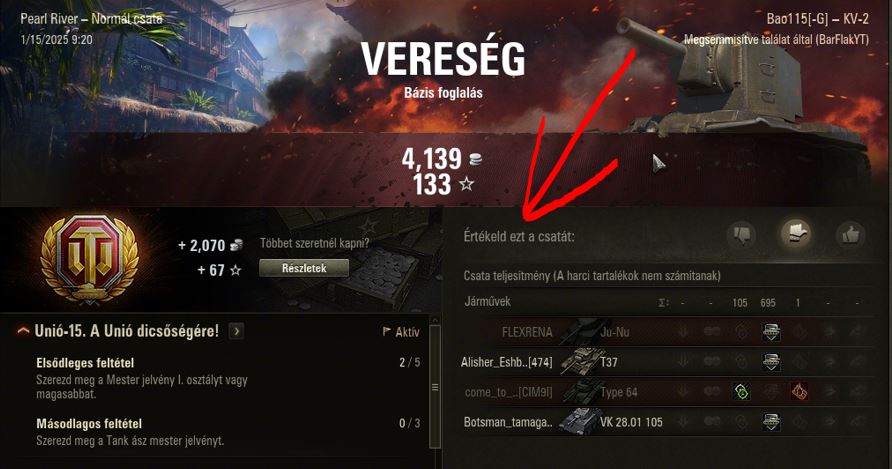Select the neutral middle battle rating
The image size is (892, 469).
point(795,233)
